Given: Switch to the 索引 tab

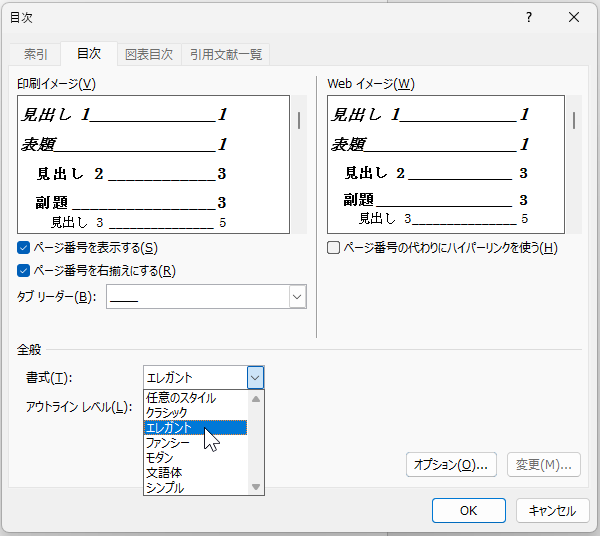Looking at the screenshot, I should [x=35, y=54].
